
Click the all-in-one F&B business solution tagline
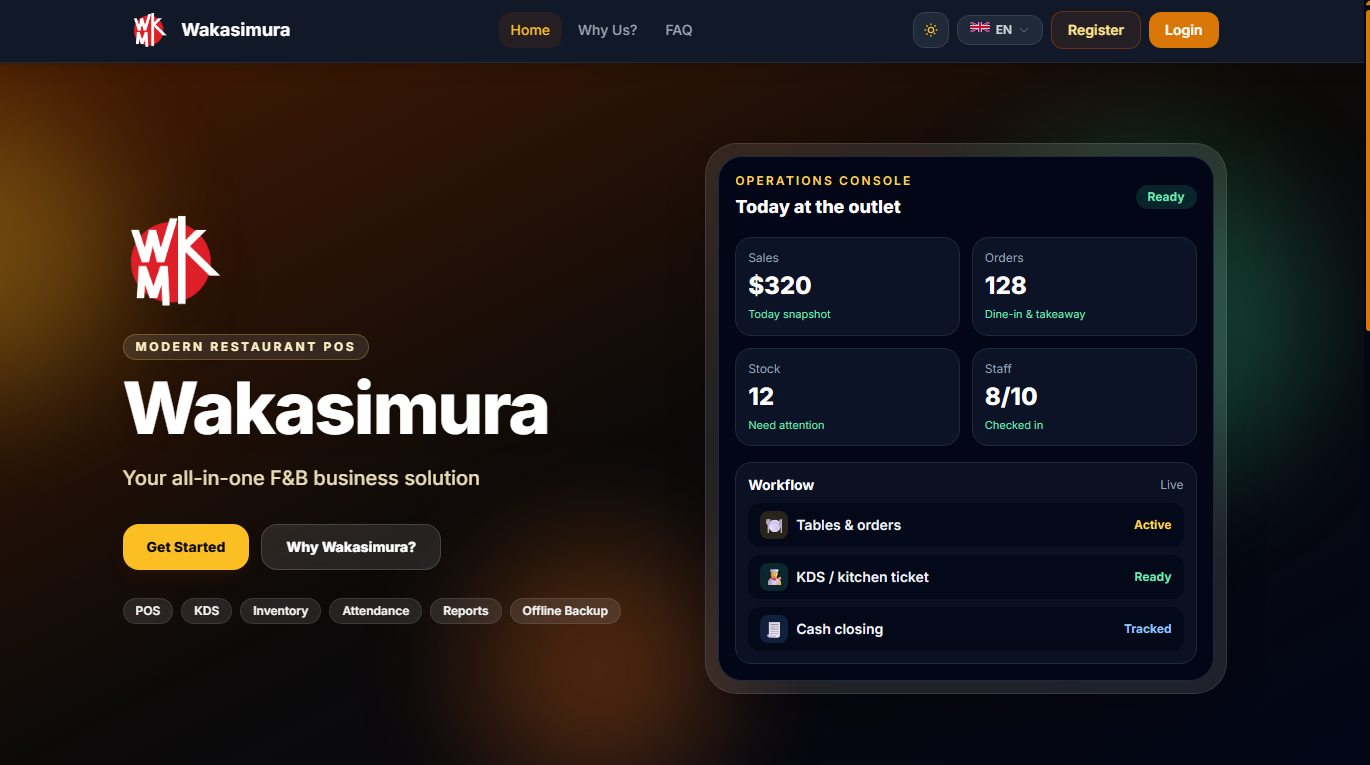click(x=301, y=478)
